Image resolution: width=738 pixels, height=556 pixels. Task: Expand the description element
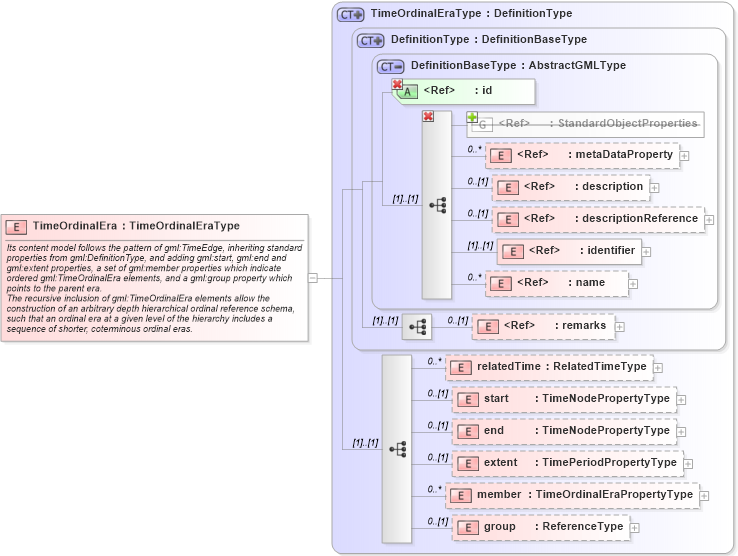[654, 188]
